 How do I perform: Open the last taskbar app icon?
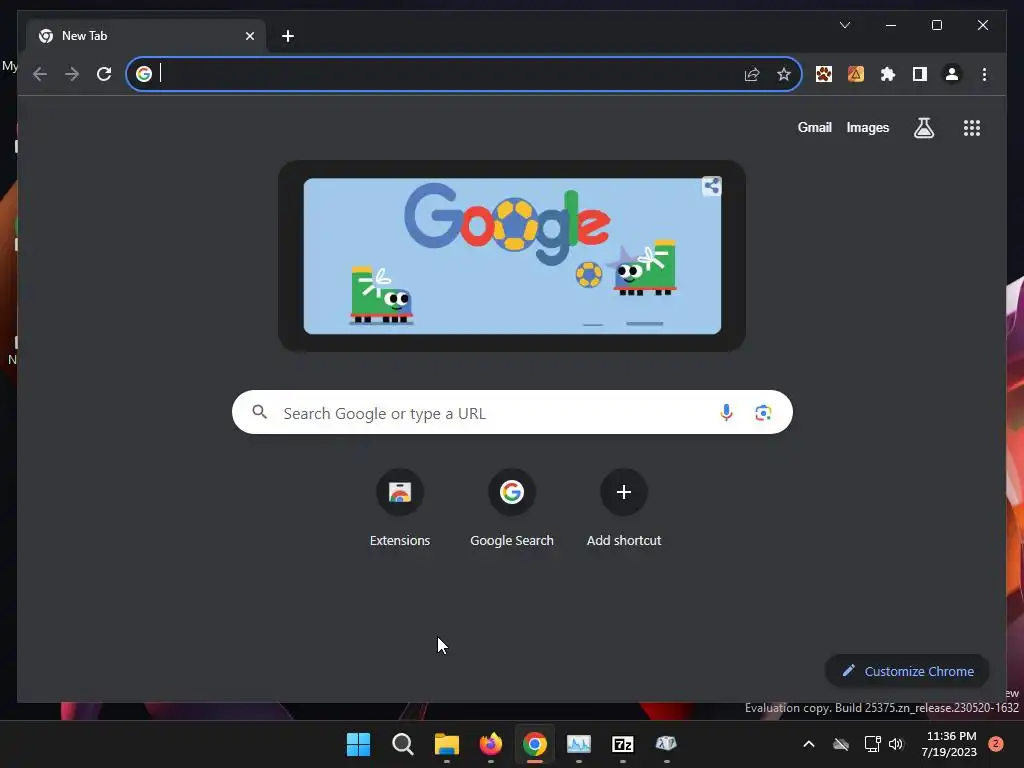point(666,744)
